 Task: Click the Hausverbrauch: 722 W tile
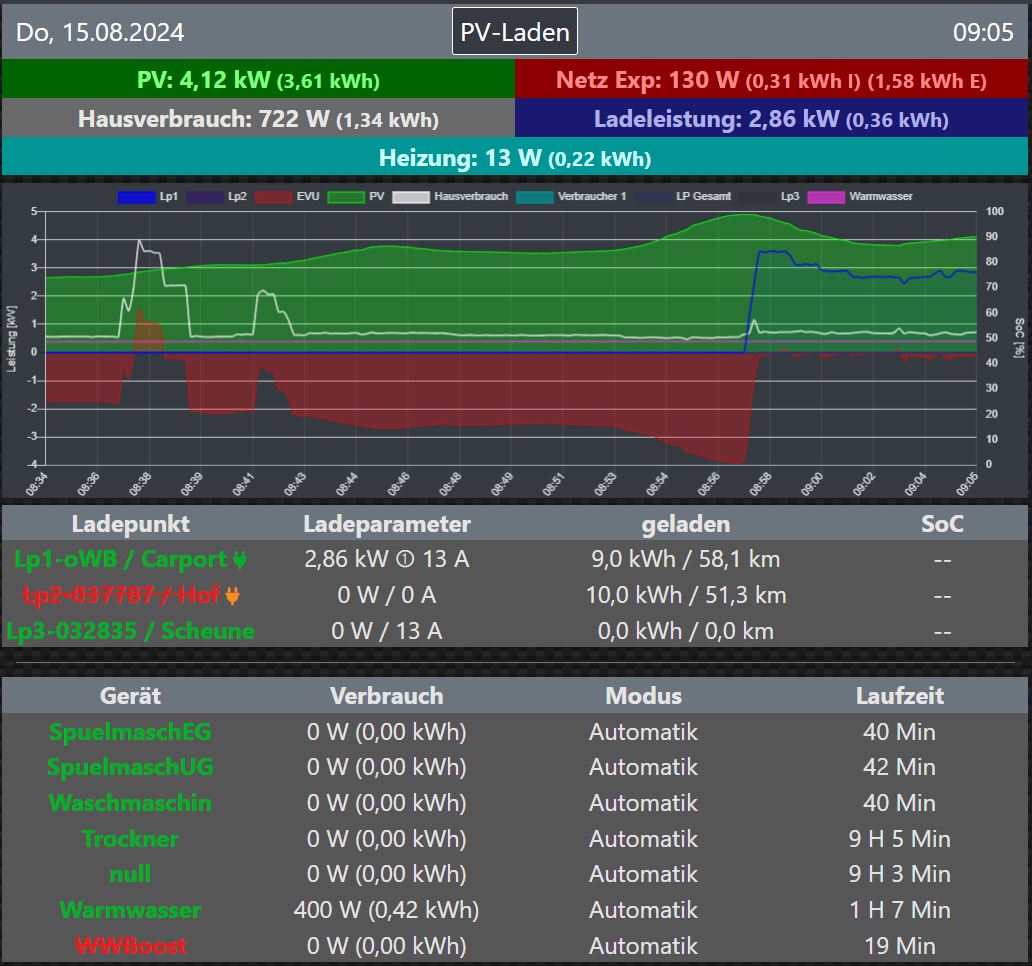tap(258, 118)
